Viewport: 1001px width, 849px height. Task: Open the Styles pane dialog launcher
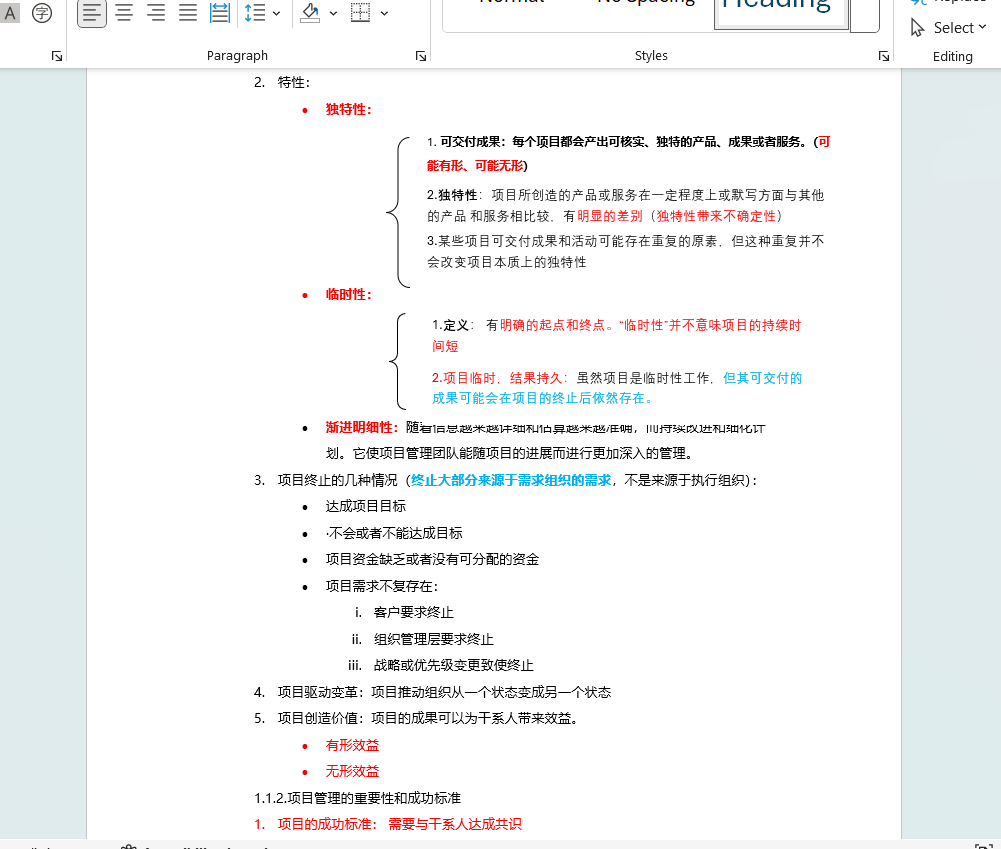click(884, 57)
